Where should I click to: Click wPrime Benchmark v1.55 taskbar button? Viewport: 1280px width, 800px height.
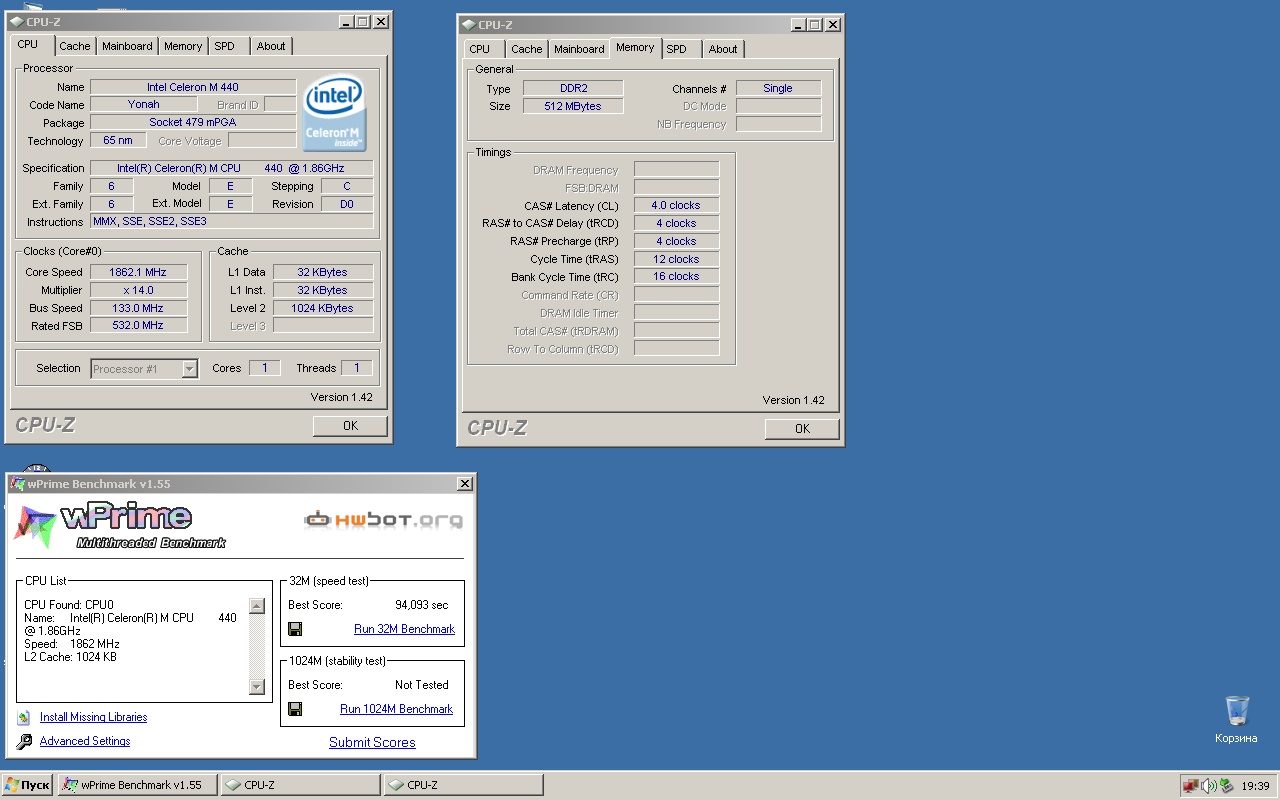pyautogui.click(x=137, y=785)
